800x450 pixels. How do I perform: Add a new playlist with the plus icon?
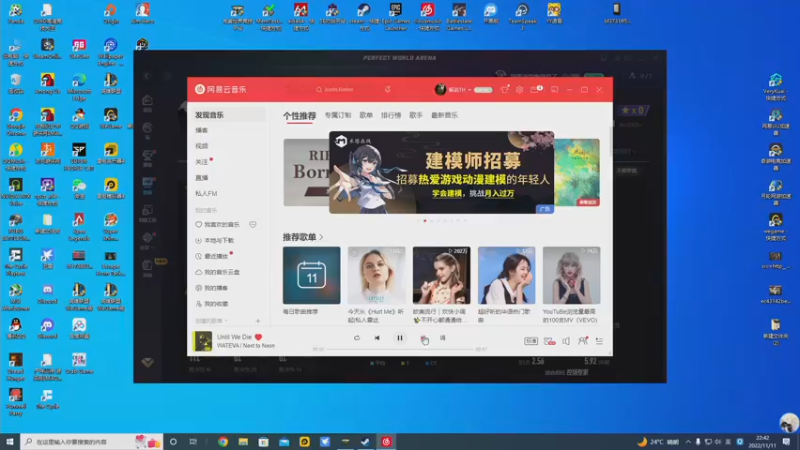258,321
